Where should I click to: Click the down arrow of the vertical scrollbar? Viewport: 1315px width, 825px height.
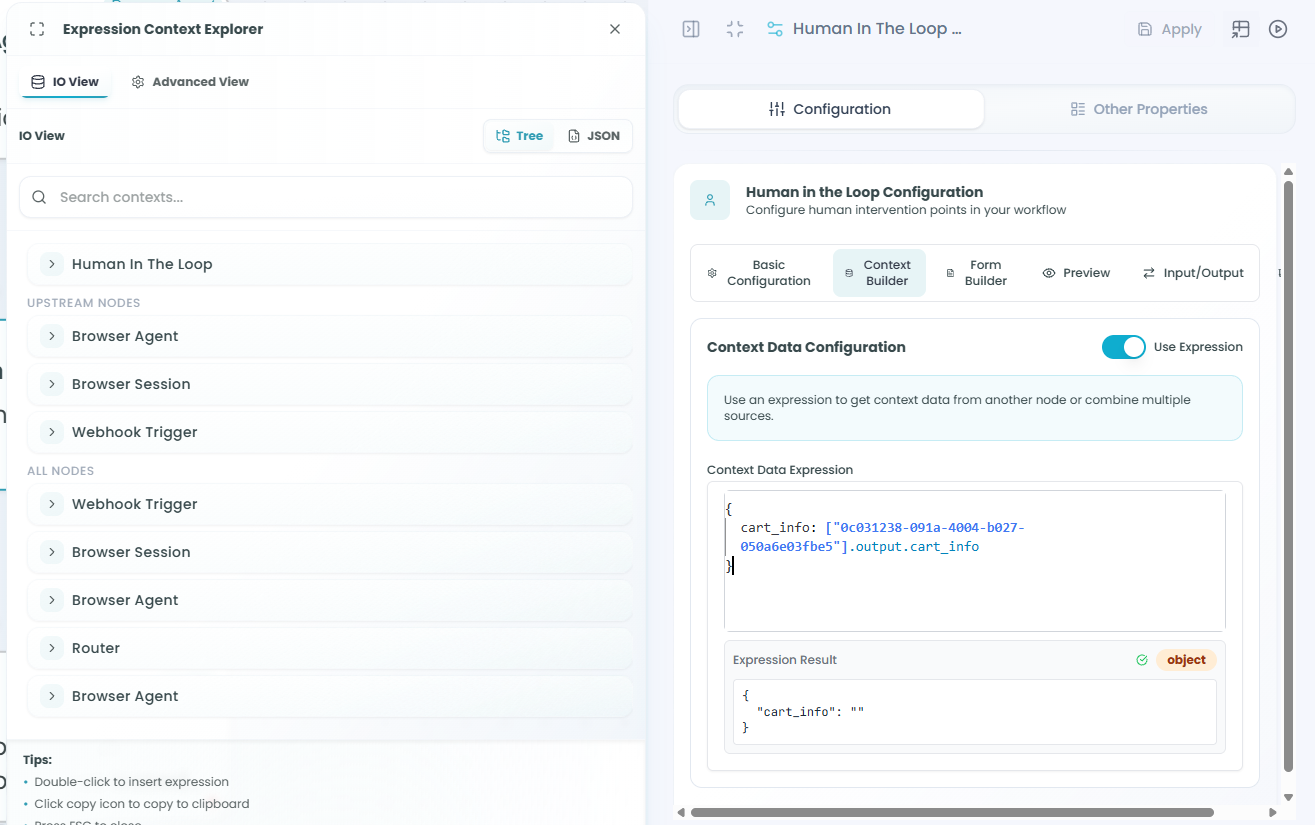tap(1289, 798)
